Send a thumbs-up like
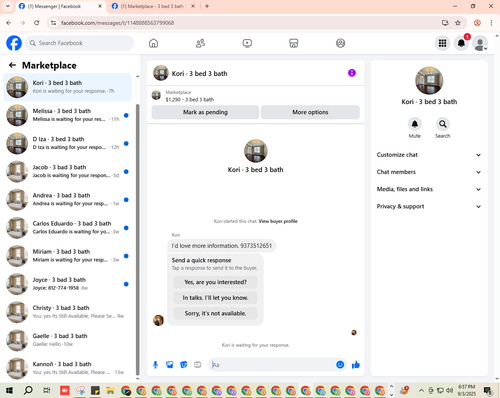This screenshot has width=500, height=398. [356, 365]
